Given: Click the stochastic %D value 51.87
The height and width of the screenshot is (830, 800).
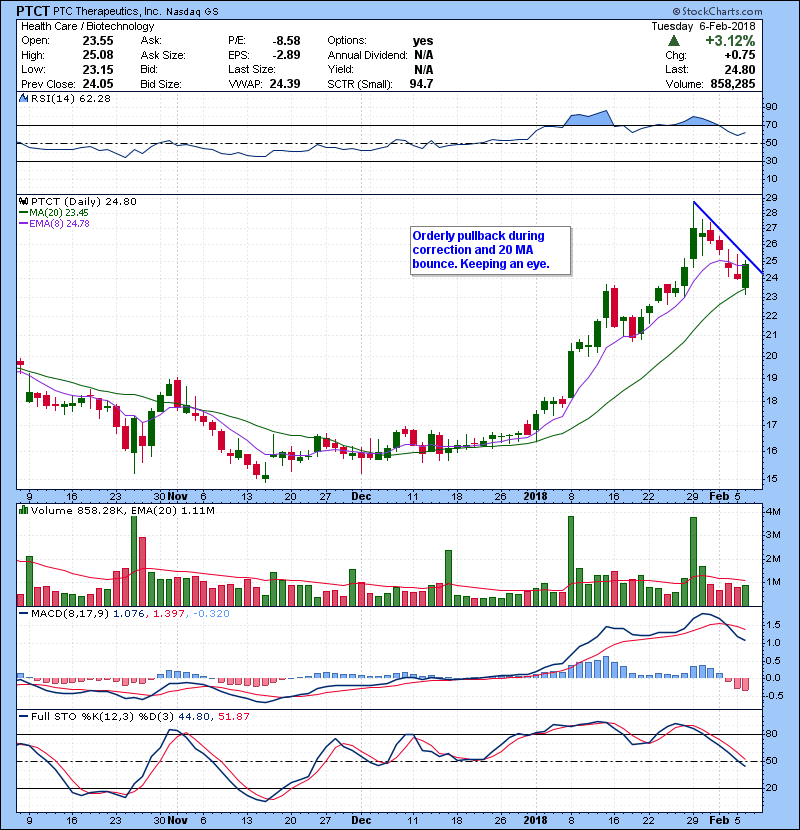Looking at the screenshot, I should [x=233, y=717].
